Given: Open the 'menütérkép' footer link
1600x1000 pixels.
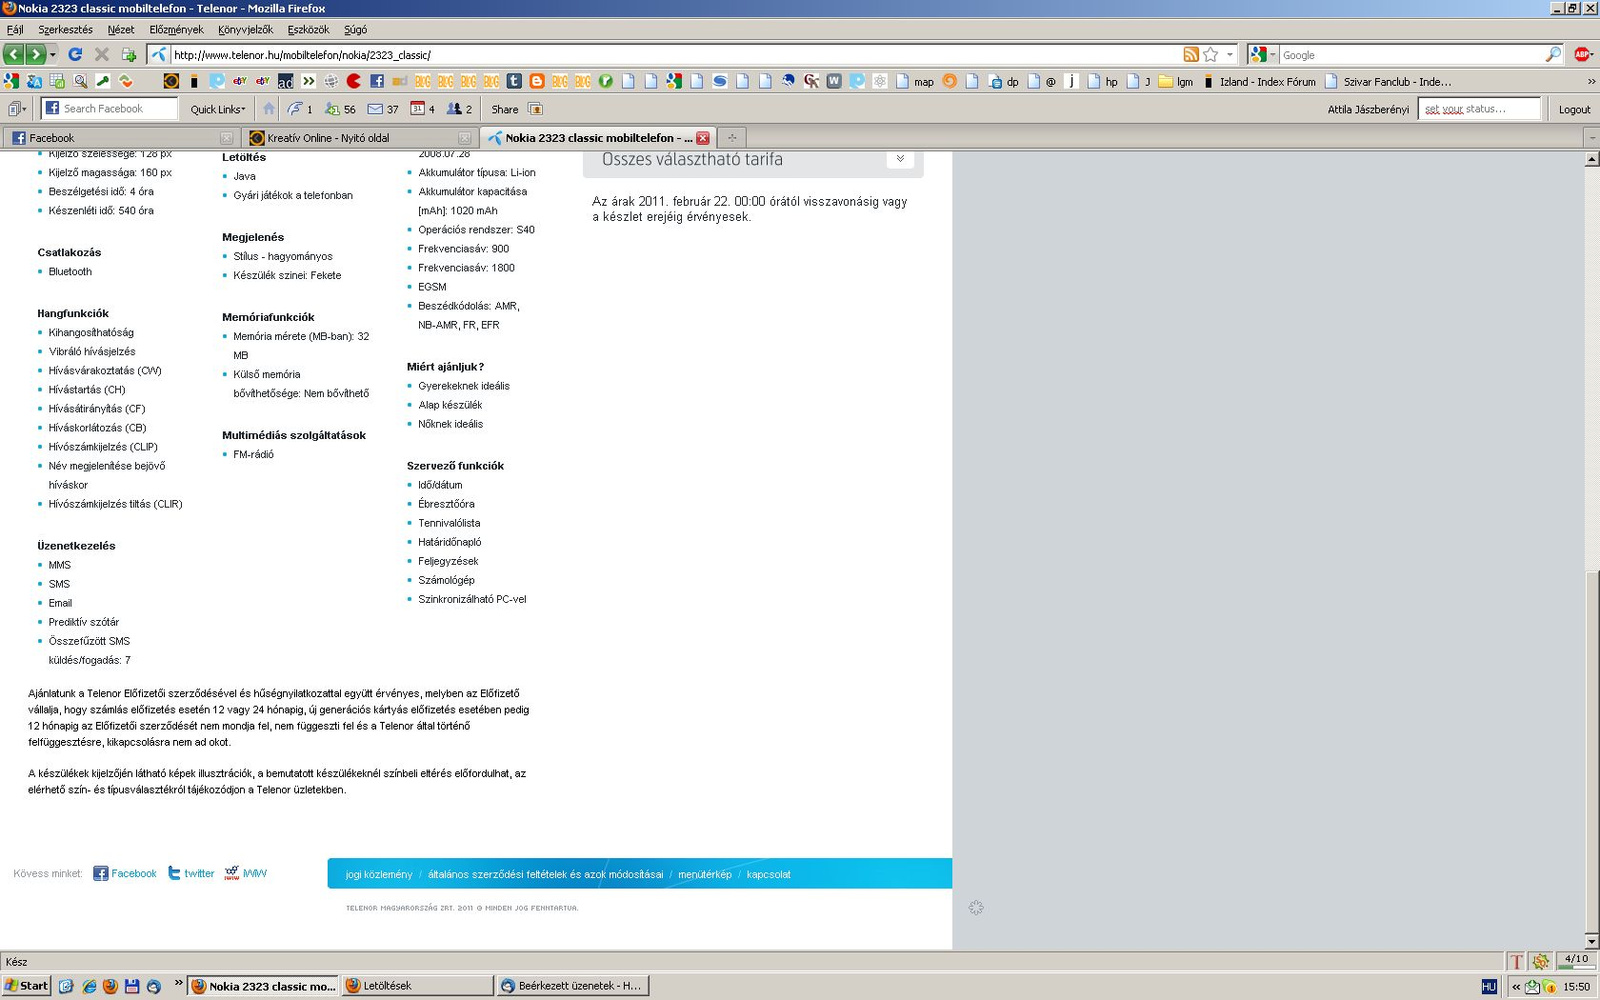Looking at the screenshot, I should coord(705,874).
